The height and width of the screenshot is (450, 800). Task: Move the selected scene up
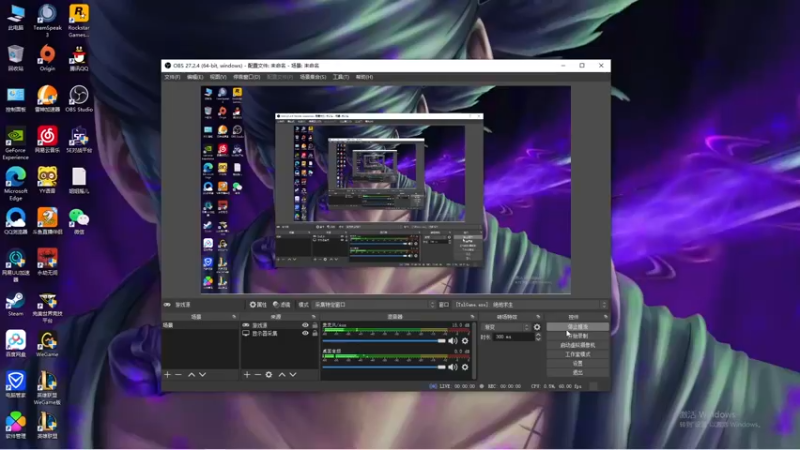191,374
